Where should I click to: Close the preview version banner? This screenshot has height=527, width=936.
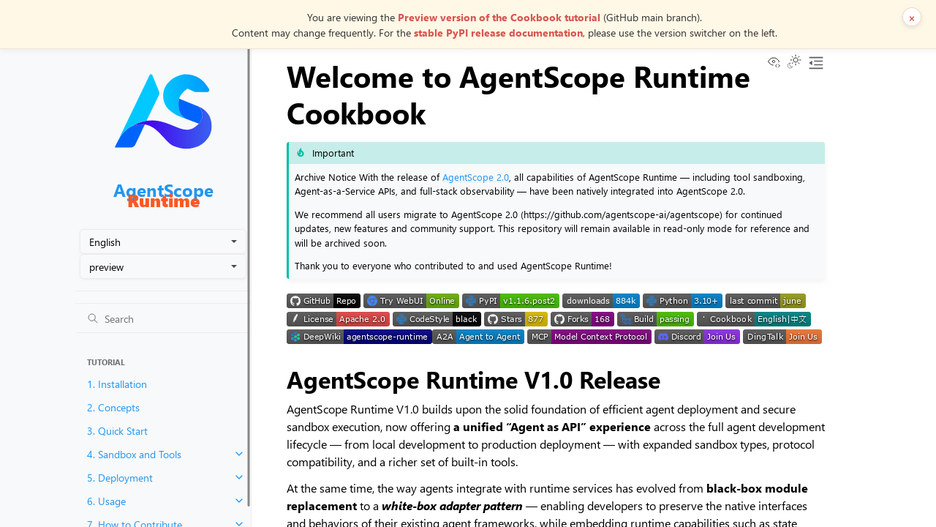coord(912,18)
